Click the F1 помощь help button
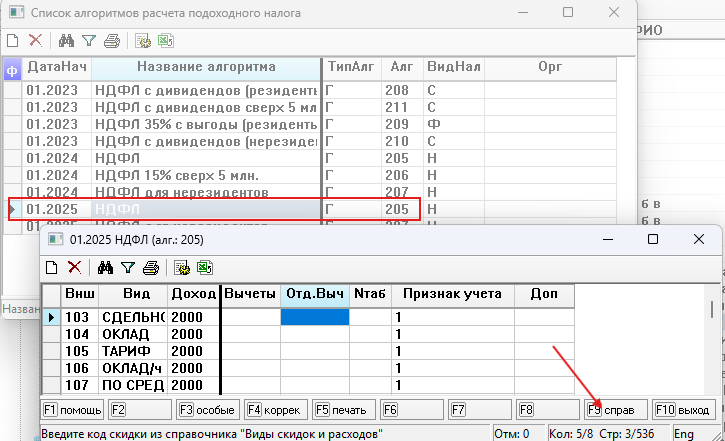The image size is (725, 441). click(72, 410)
